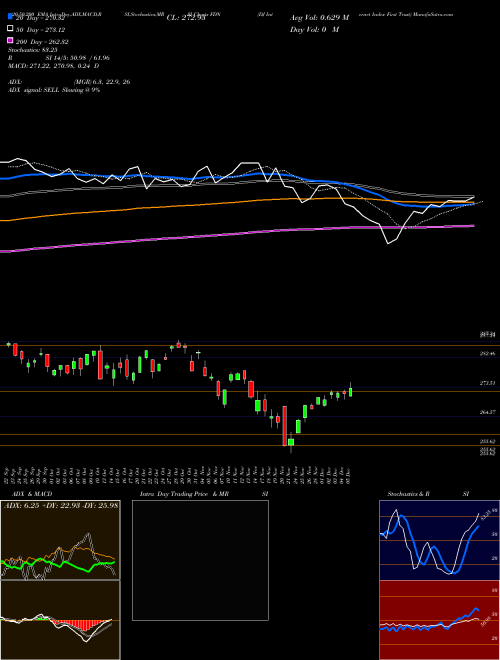Click the ADX: 6.25 +DY: 22.93 -DY: 25.98 readout
Image resolution: width=500 pixels, height=660 pixels.
[x=61, y=505]
